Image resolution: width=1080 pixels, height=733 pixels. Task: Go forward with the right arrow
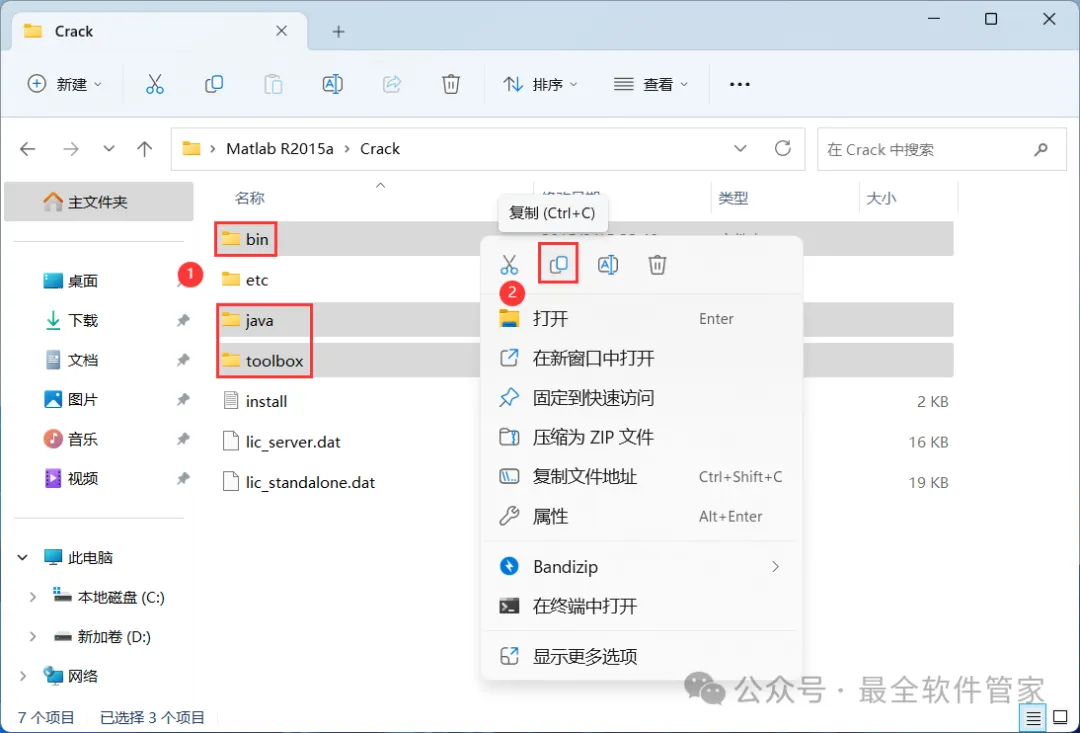tap(71, 149)
